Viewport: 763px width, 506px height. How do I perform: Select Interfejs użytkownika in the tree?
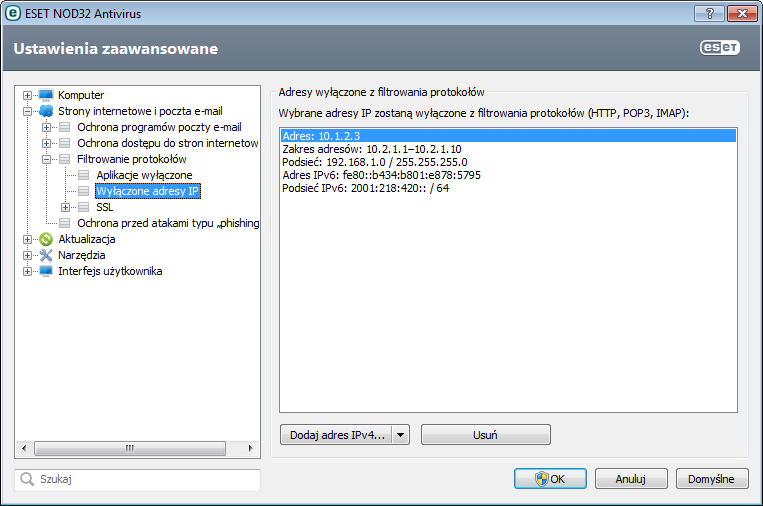(110, 271)
